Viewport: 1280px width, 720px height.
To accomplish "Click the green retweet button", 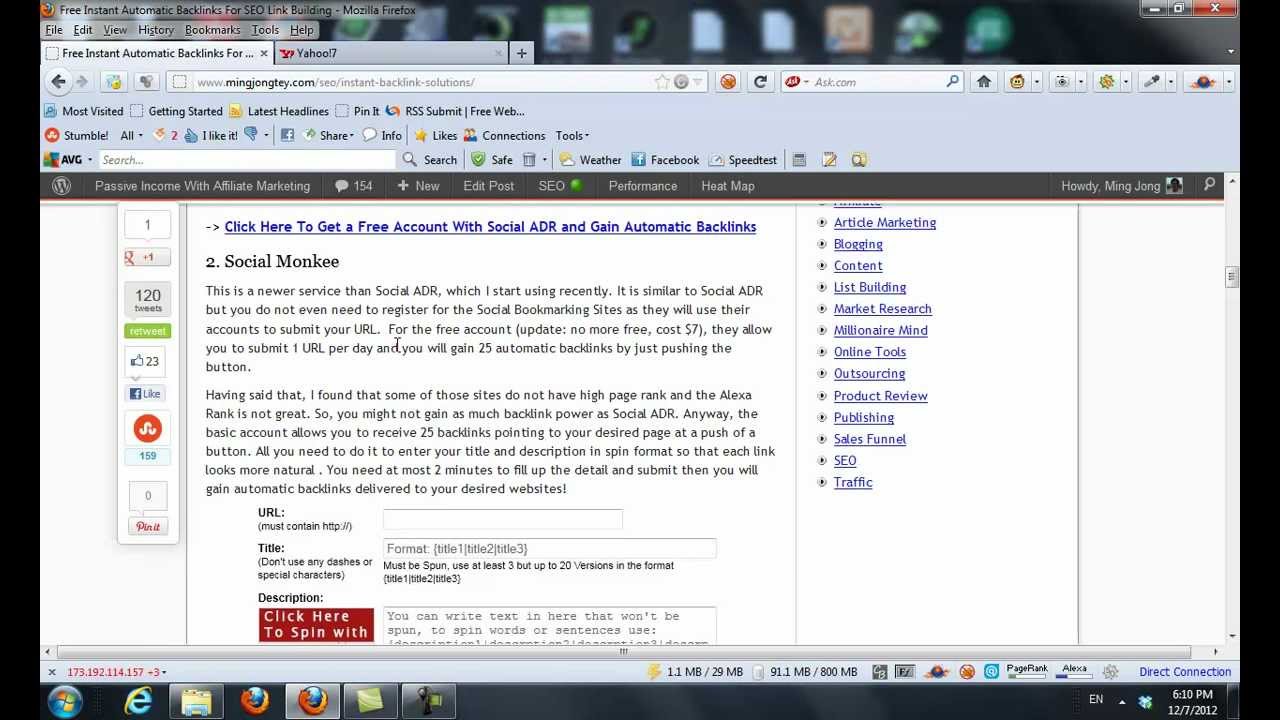I will click(147, 331).
